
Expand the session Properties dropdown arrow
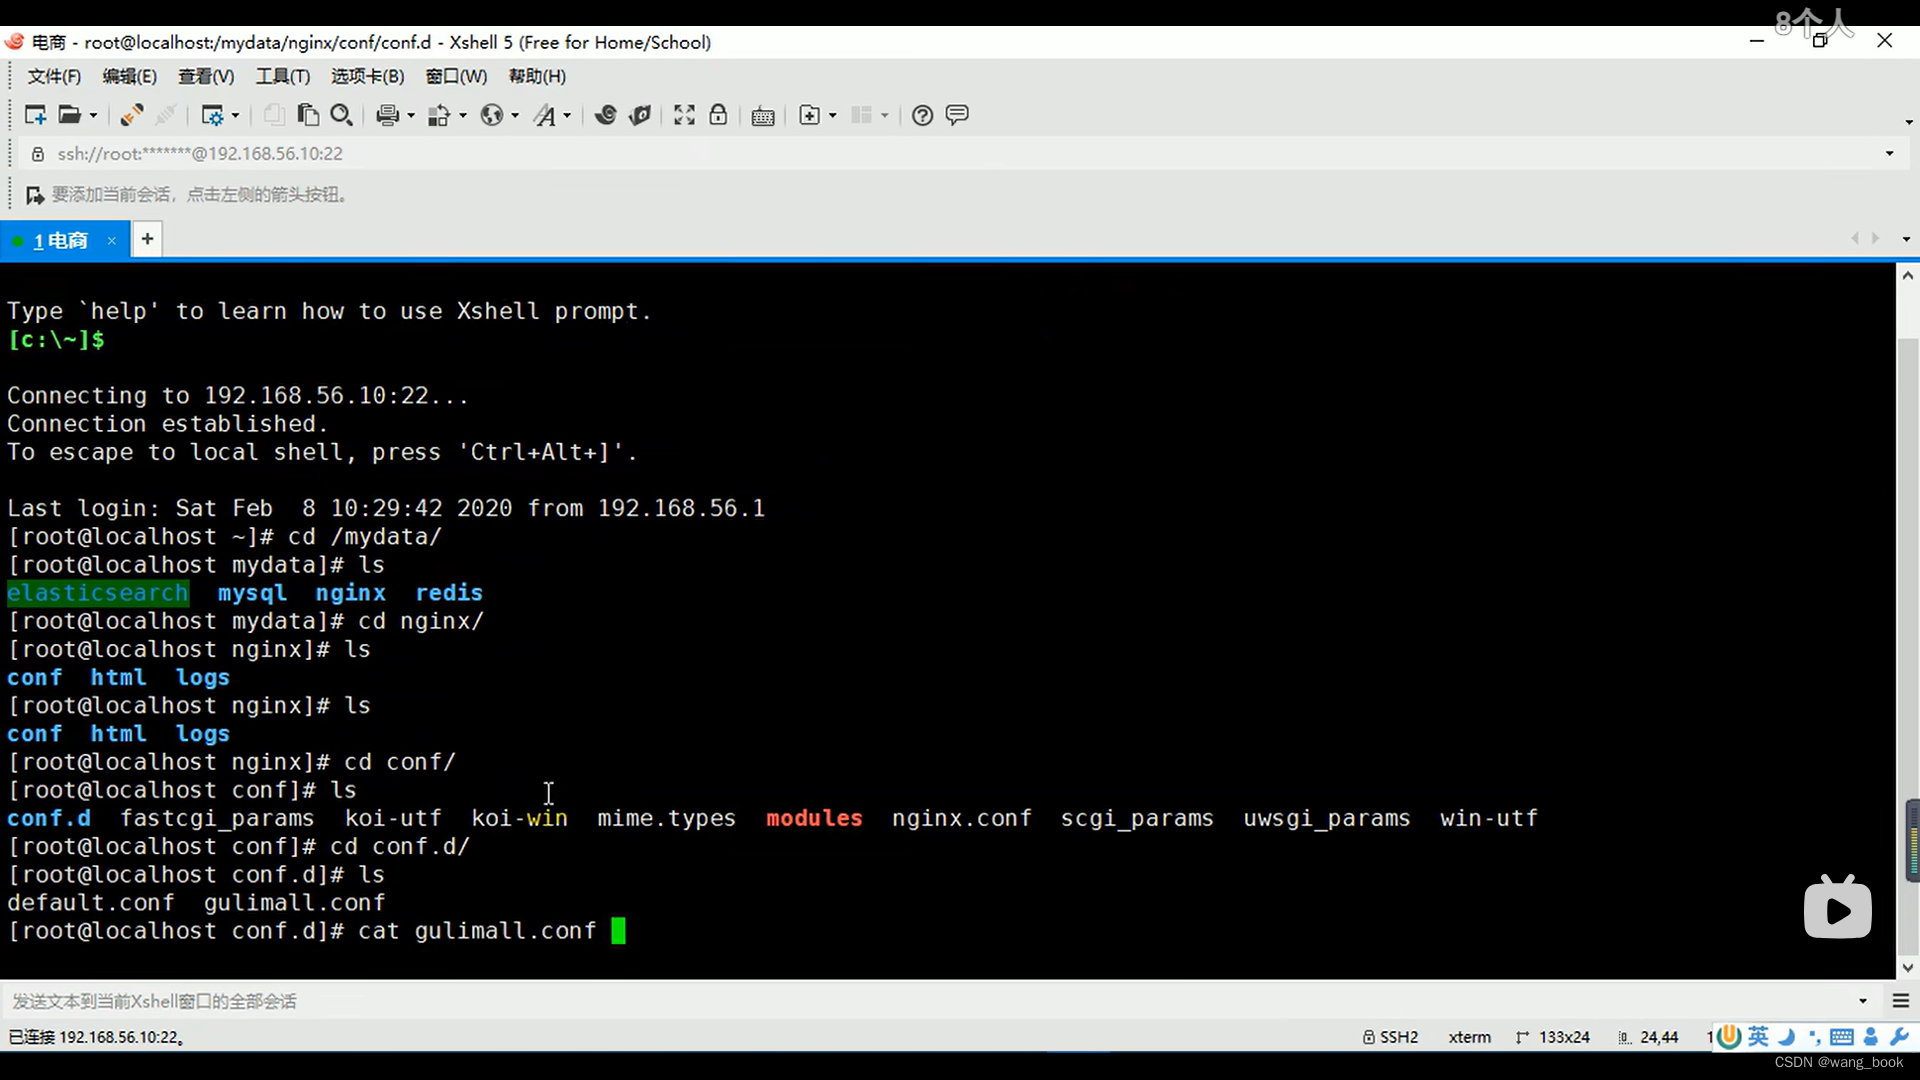[236, 116]
